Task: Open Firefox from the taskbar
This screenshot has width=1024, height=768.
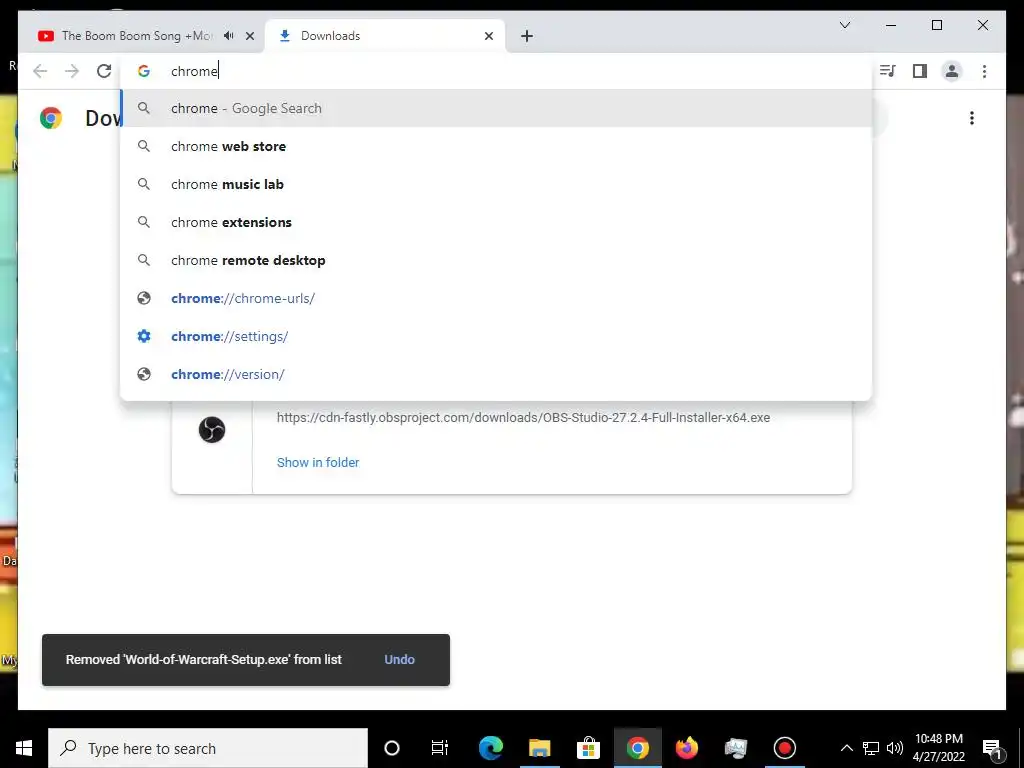Action: [686, 748]
